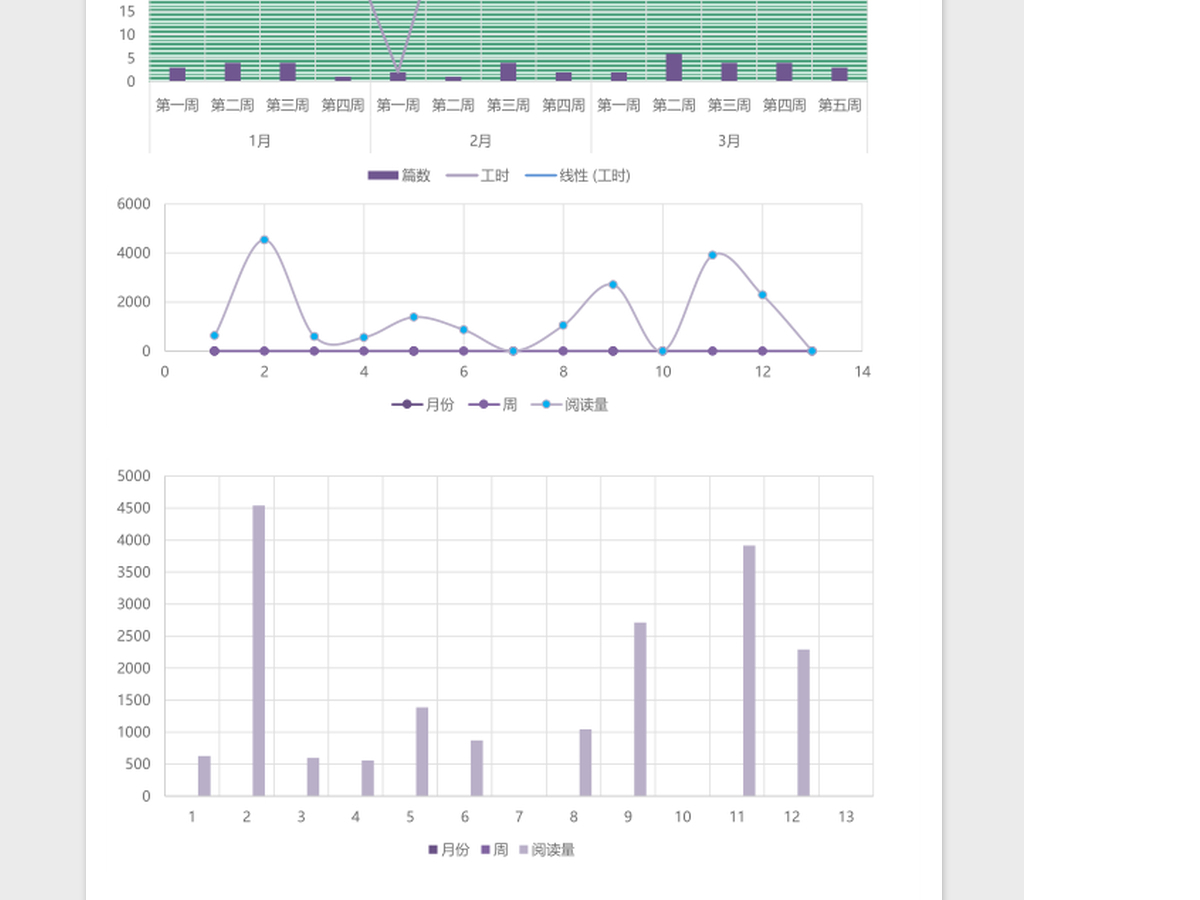Click the bar at category 12
Viewport: 1200px width, 900px height.
tap(803, 723)
